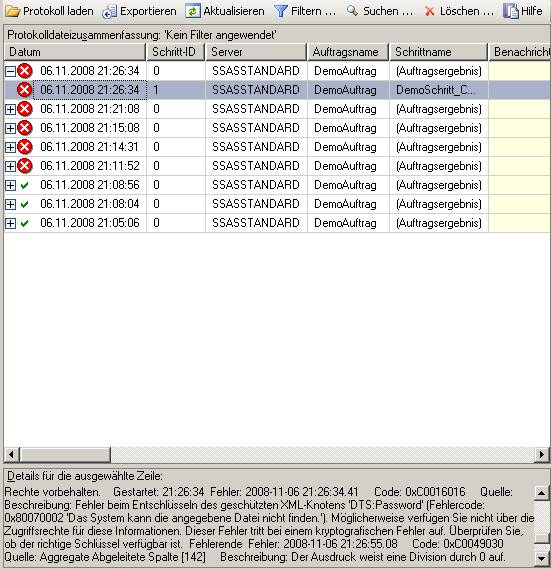Click the horizontal scrollbar right arrow

pos(542,454)
